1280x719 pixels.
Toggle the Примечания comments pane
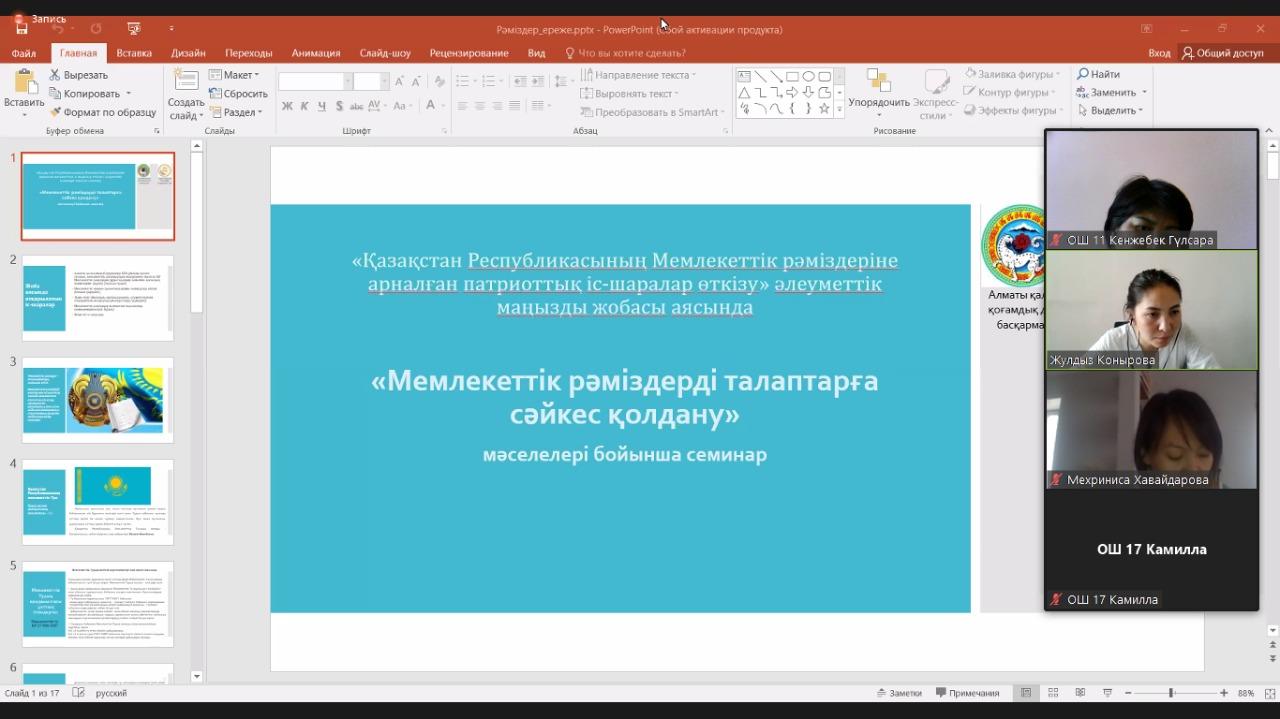coord(967,693)
